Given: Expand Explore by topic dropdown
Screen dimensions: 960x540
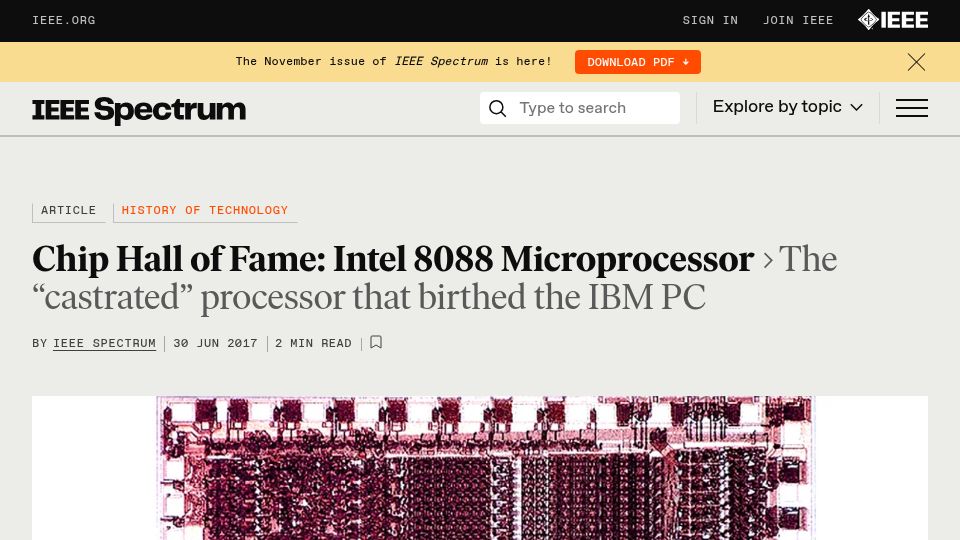Looking at the screenshot, I should click(787, 107).
